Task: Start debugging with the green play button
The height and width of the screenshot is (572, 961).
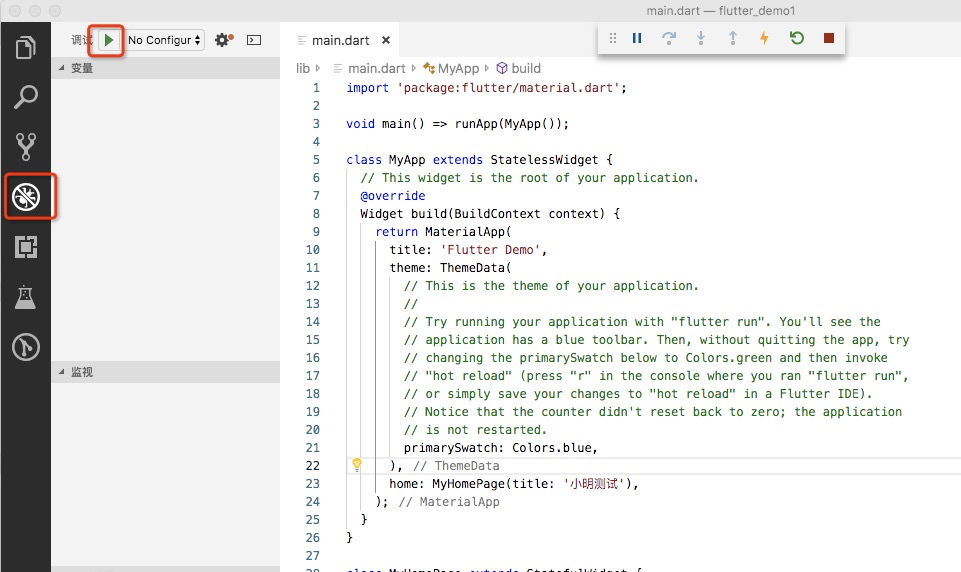Action: pyautogui.click(x=108, y=40)
